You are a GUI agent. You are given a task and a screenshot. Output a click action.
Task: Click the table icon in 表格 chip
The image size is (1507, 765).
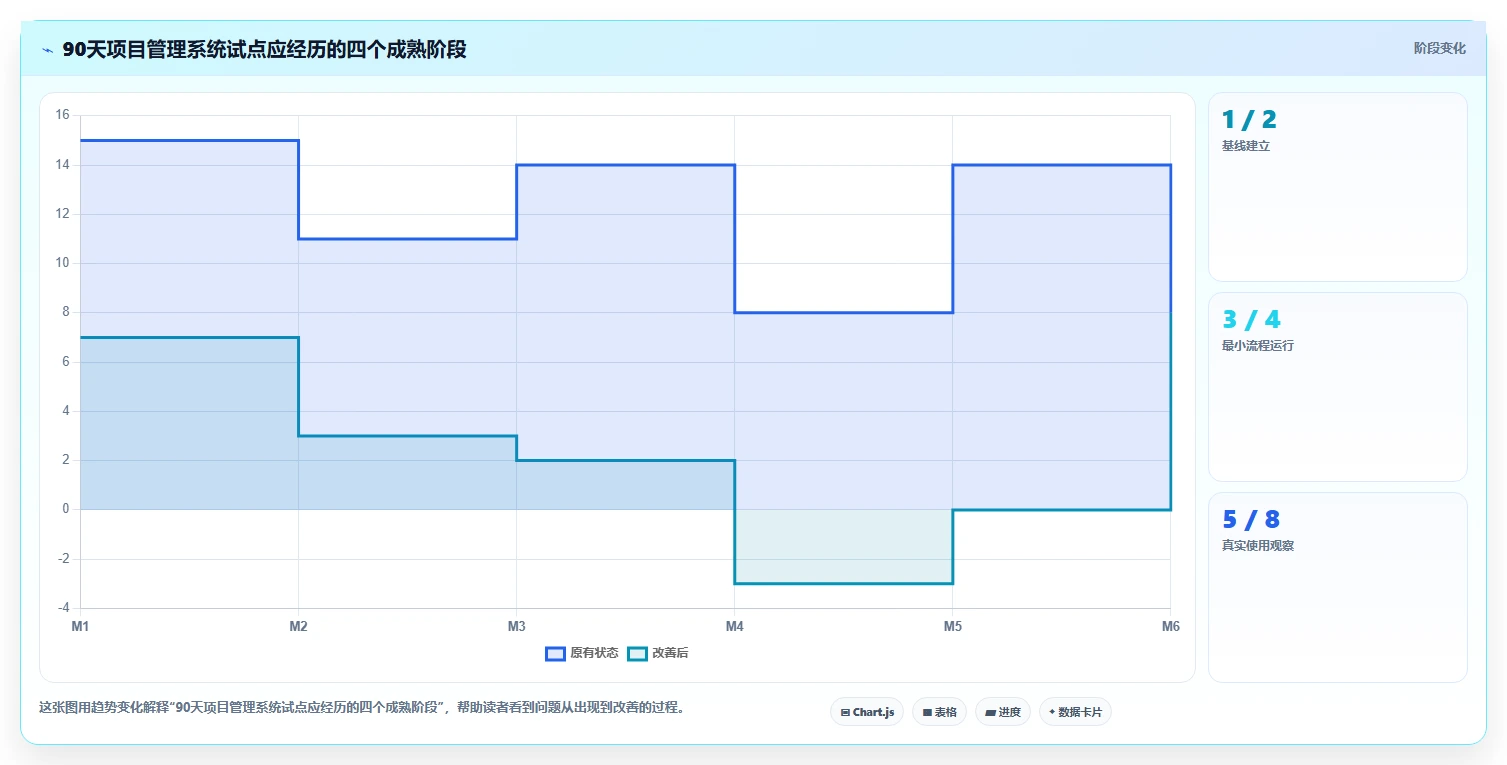click(927, 713)
